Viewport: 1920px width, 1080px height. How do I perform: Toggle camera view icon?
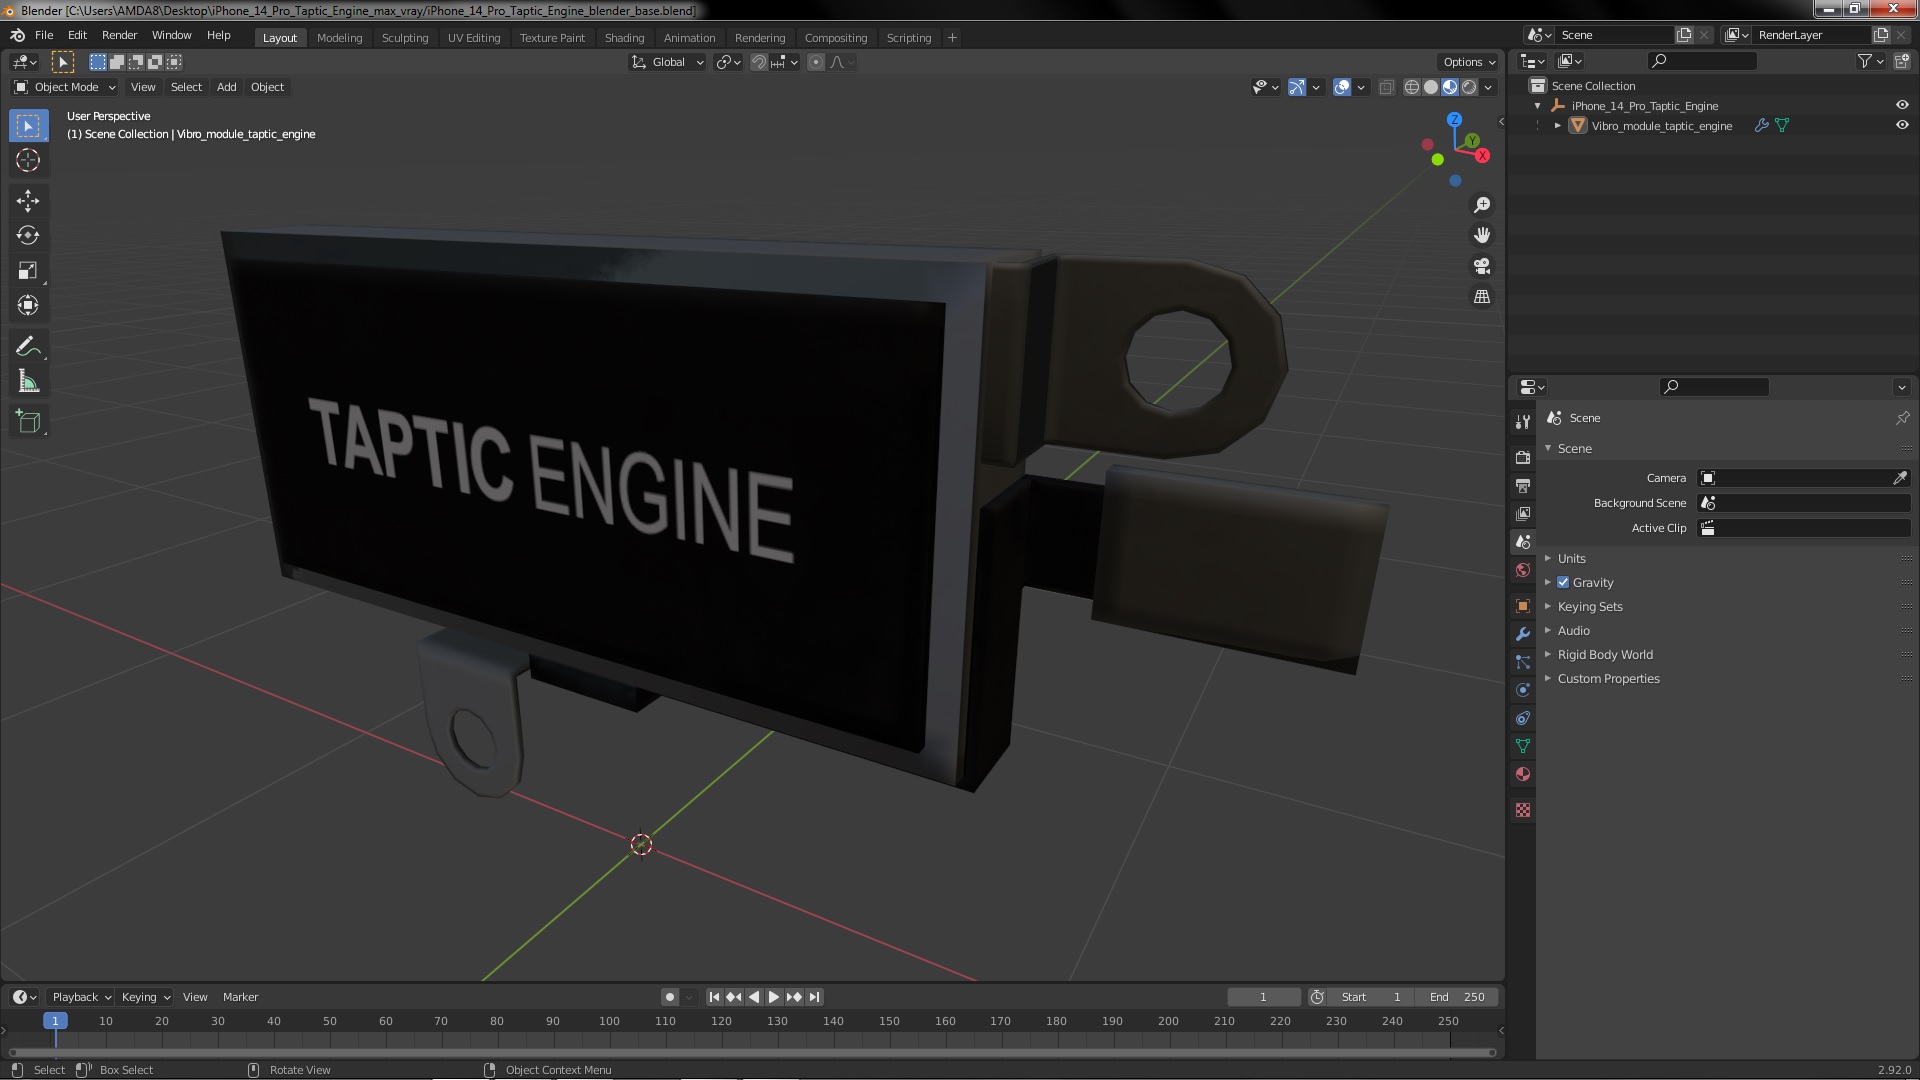[1482, 266]
